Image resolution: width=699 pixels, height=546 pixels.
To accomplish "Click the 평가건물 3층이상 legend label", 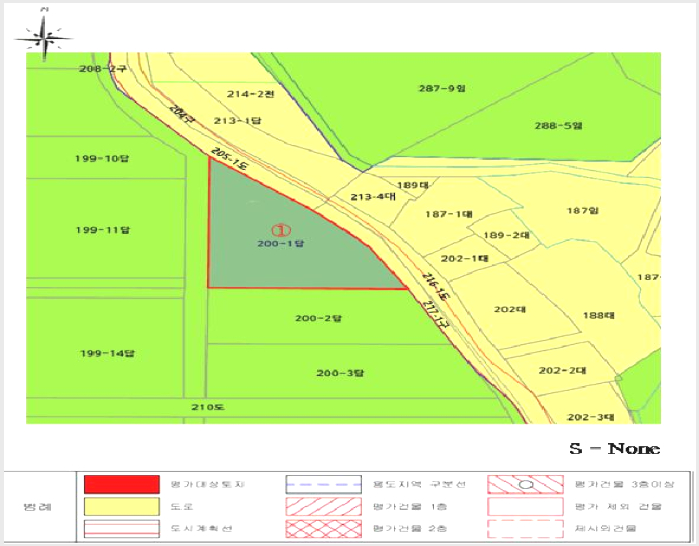I will [x=624, y=484].
